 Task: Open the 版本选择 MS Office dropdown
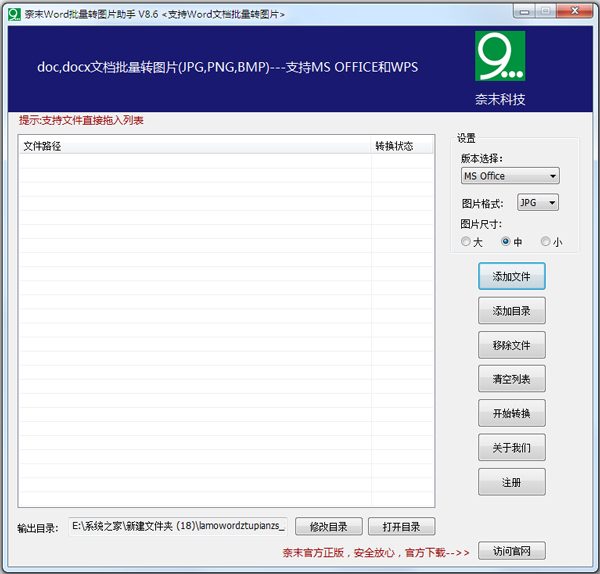(x=510, y=176)
